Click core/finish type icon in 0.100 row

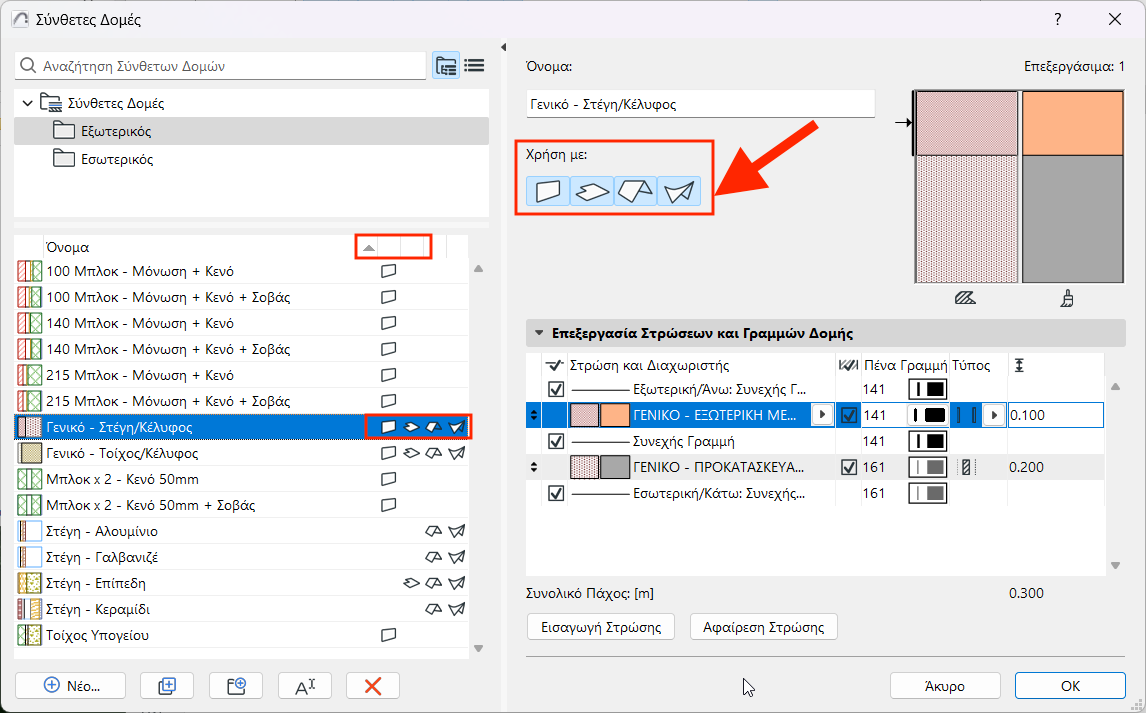coord(966,415)
